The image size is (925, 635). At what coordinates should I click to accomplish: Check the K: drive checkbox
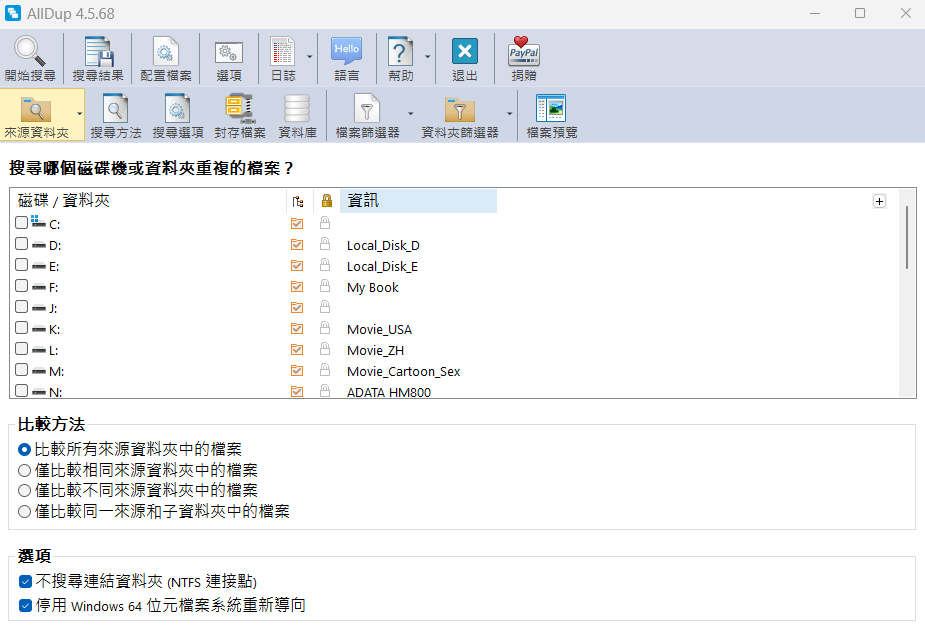pos(21,328)
